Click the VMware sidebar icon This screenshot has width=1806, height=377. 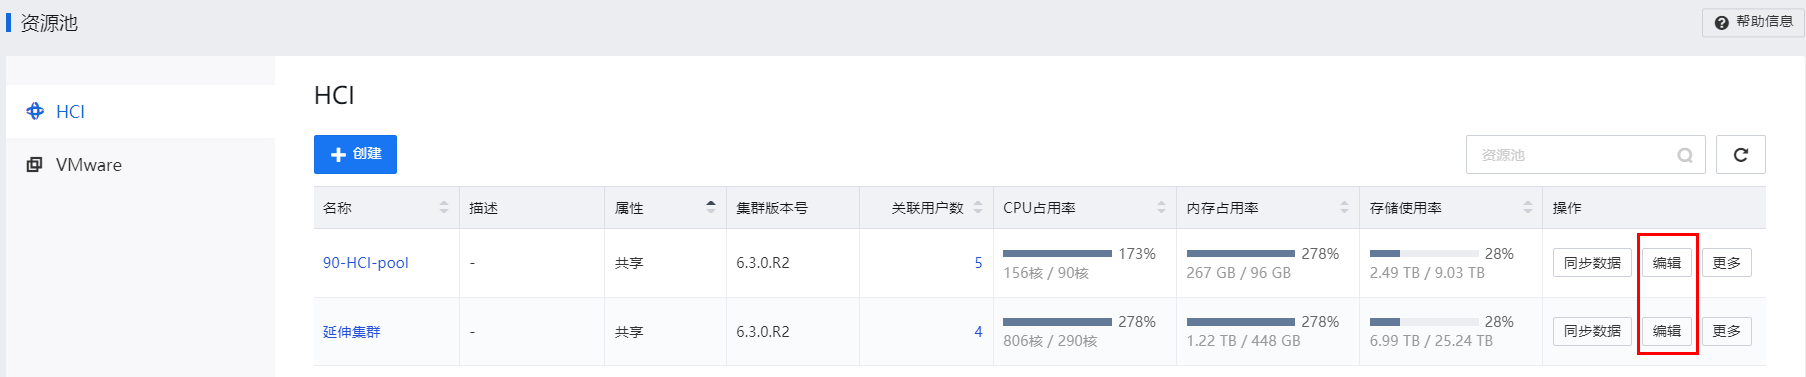tap(34, 164)
